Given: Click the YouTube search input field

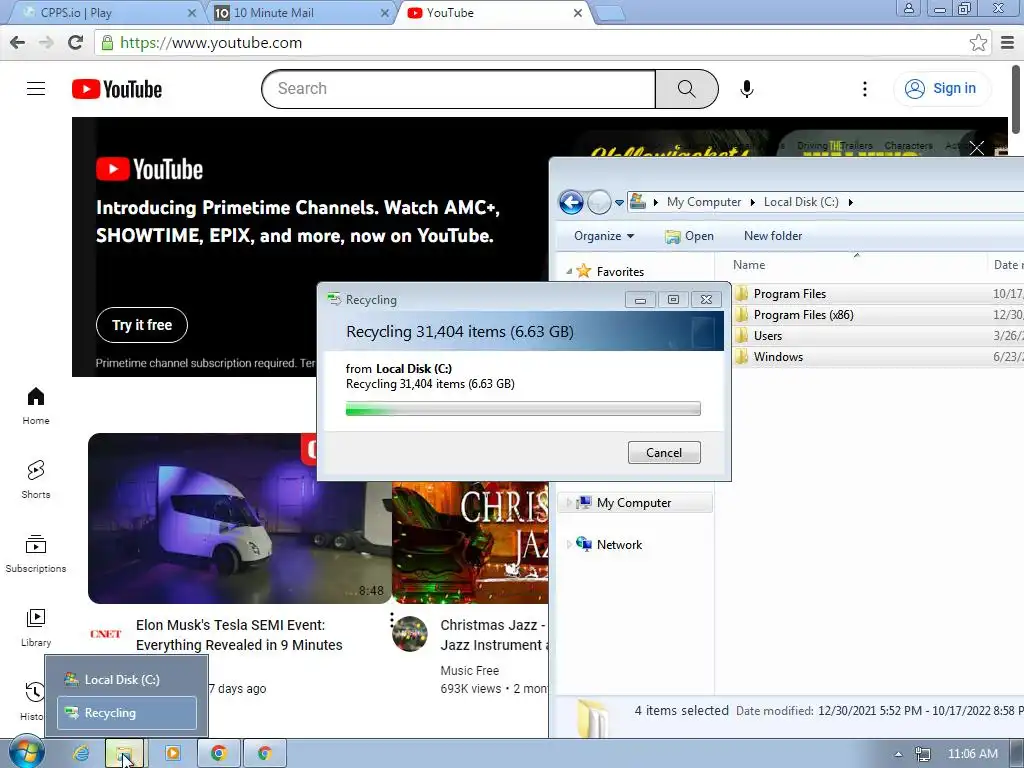Looking at the screenshot, I should 458,89.
